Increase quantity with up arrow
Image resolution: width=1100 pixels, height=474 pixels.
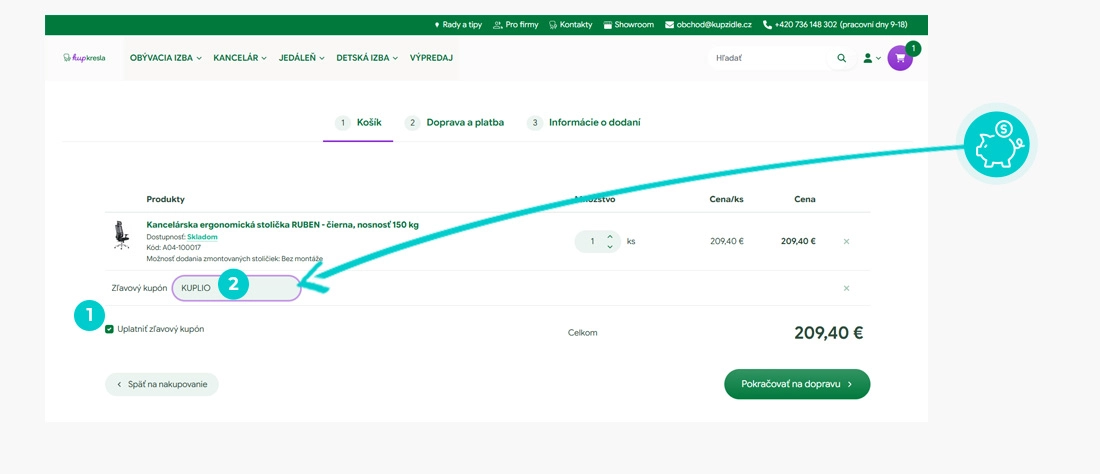(610, 236)
